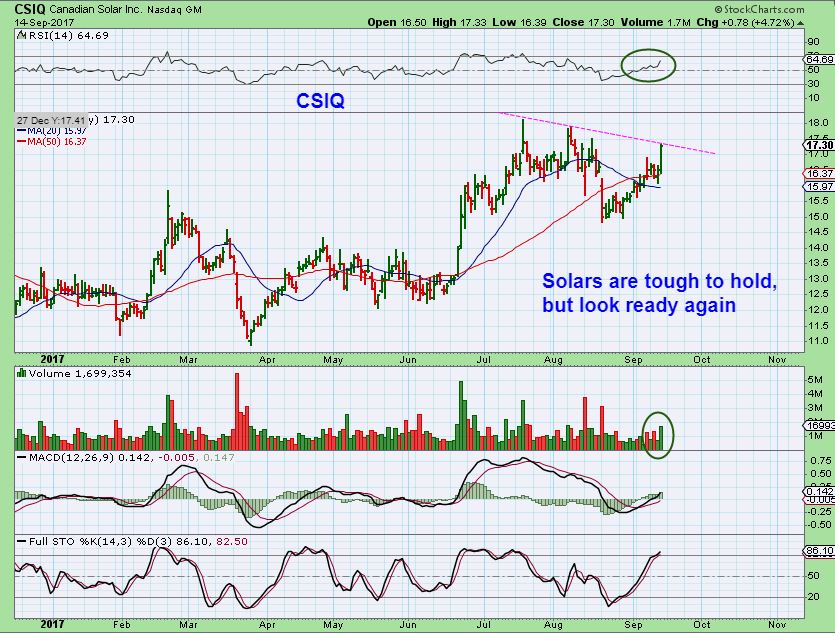Click the Low 16.39 value
Screen dimensions: 835x634
(520, 22)
